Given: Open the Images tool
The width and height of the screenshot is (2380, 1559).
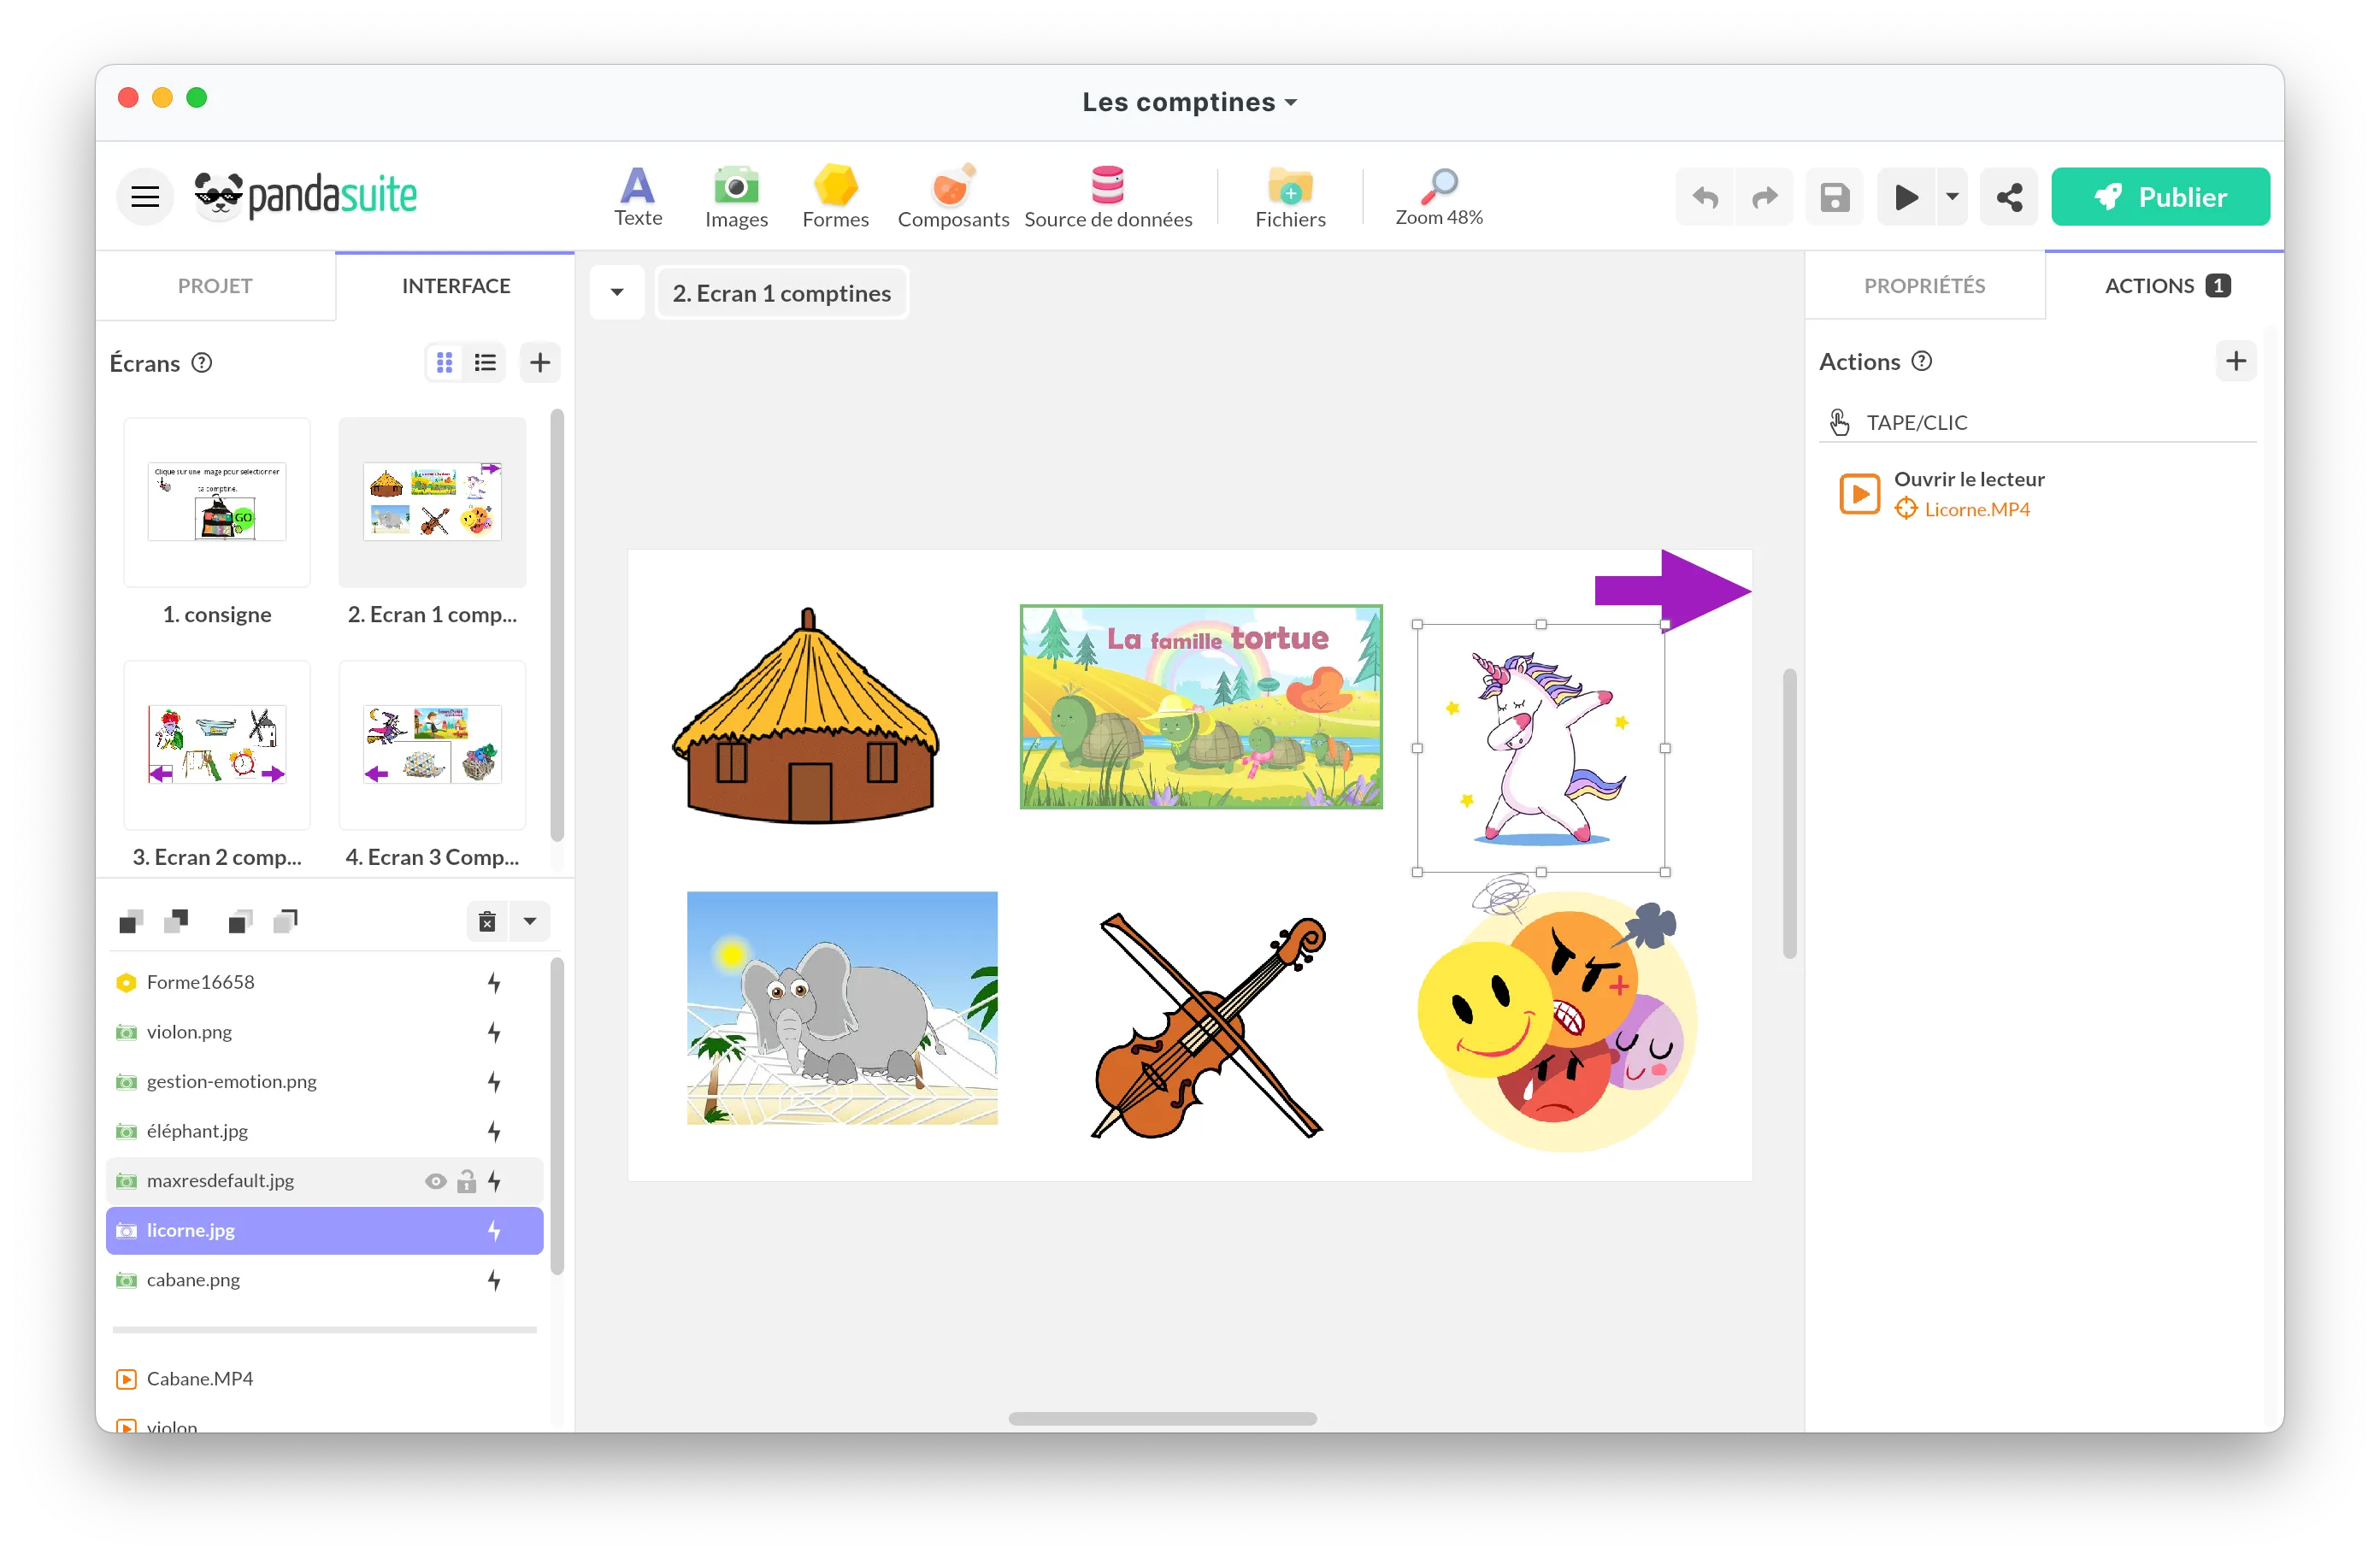Looking at the screenshot, I should click(x=736, y=196).
